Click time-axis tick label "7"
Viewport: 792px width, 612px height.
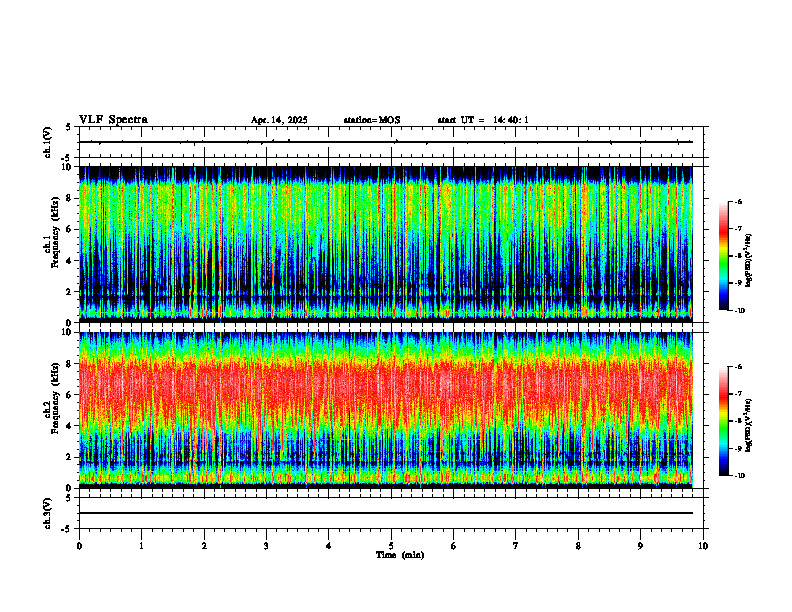click(x=516, y=546)
